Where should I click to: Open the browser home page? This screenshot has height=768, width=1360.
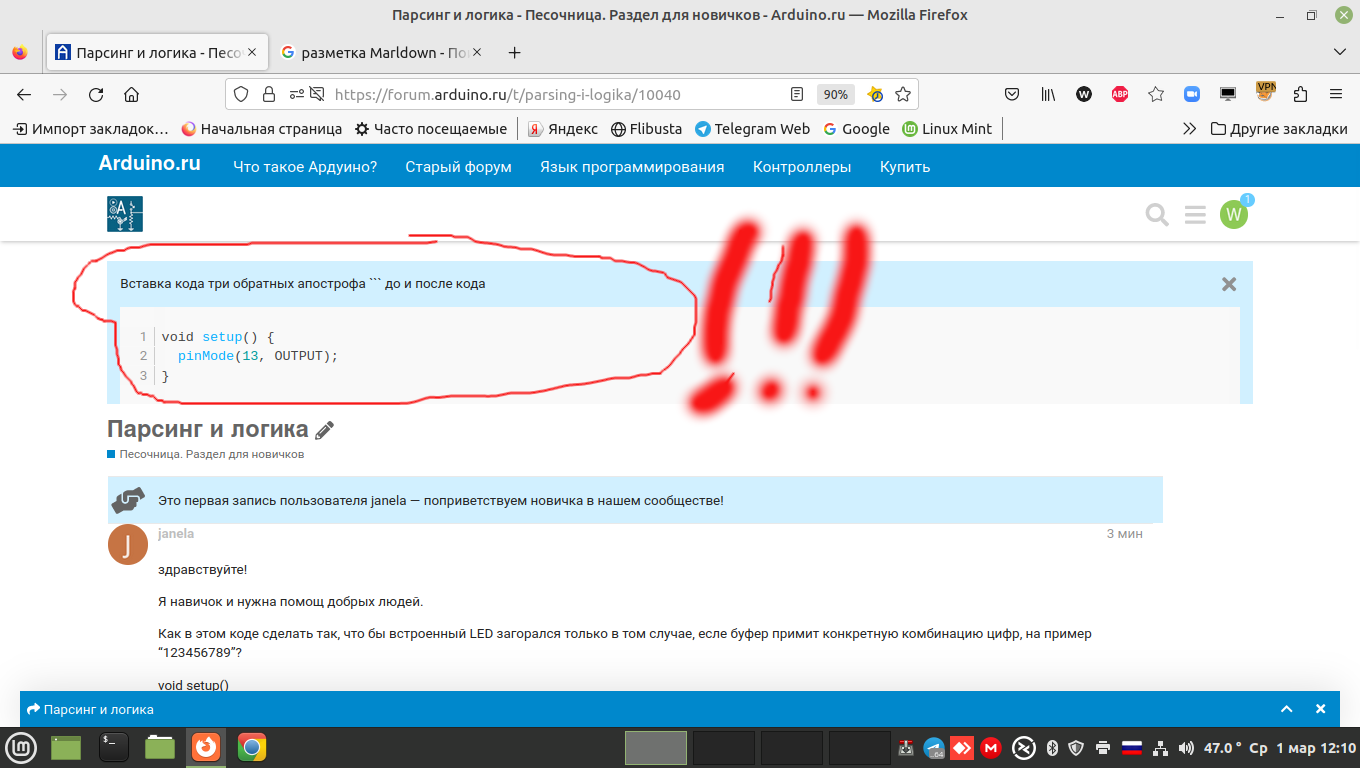[x=131, y=95]
